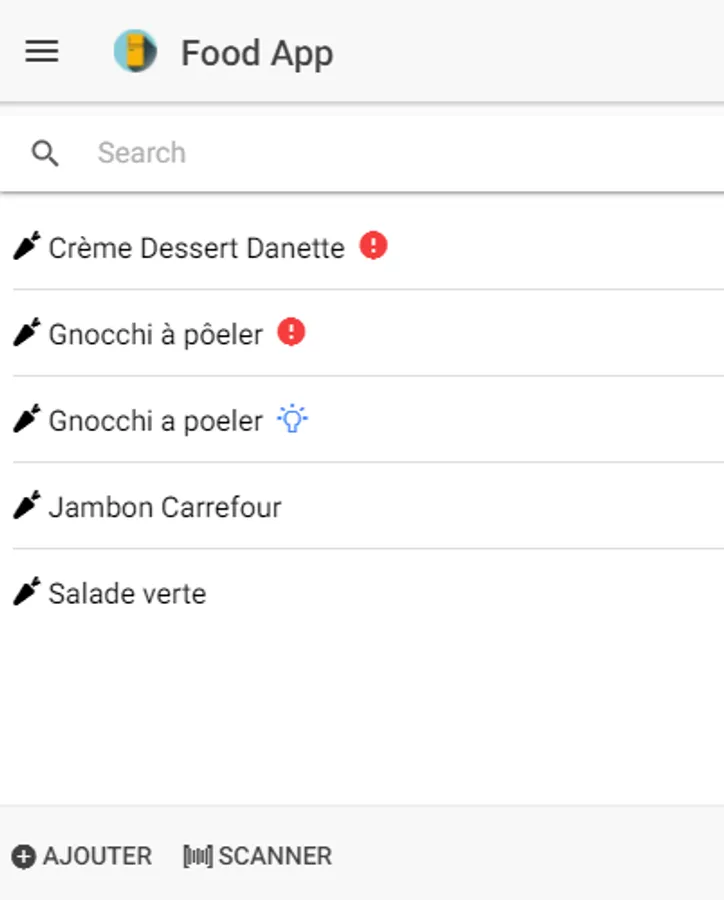Click the carrot icon beside Jambon Carrefour

click(x=27, y=506)
